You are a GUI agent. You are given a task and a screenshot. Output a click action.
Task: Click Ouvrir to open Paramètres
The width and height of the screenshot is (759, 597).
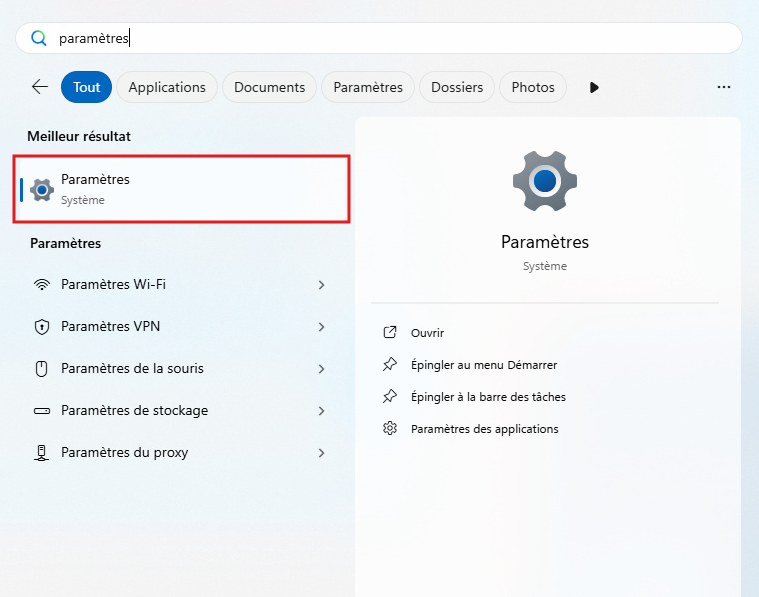(427, 333)
